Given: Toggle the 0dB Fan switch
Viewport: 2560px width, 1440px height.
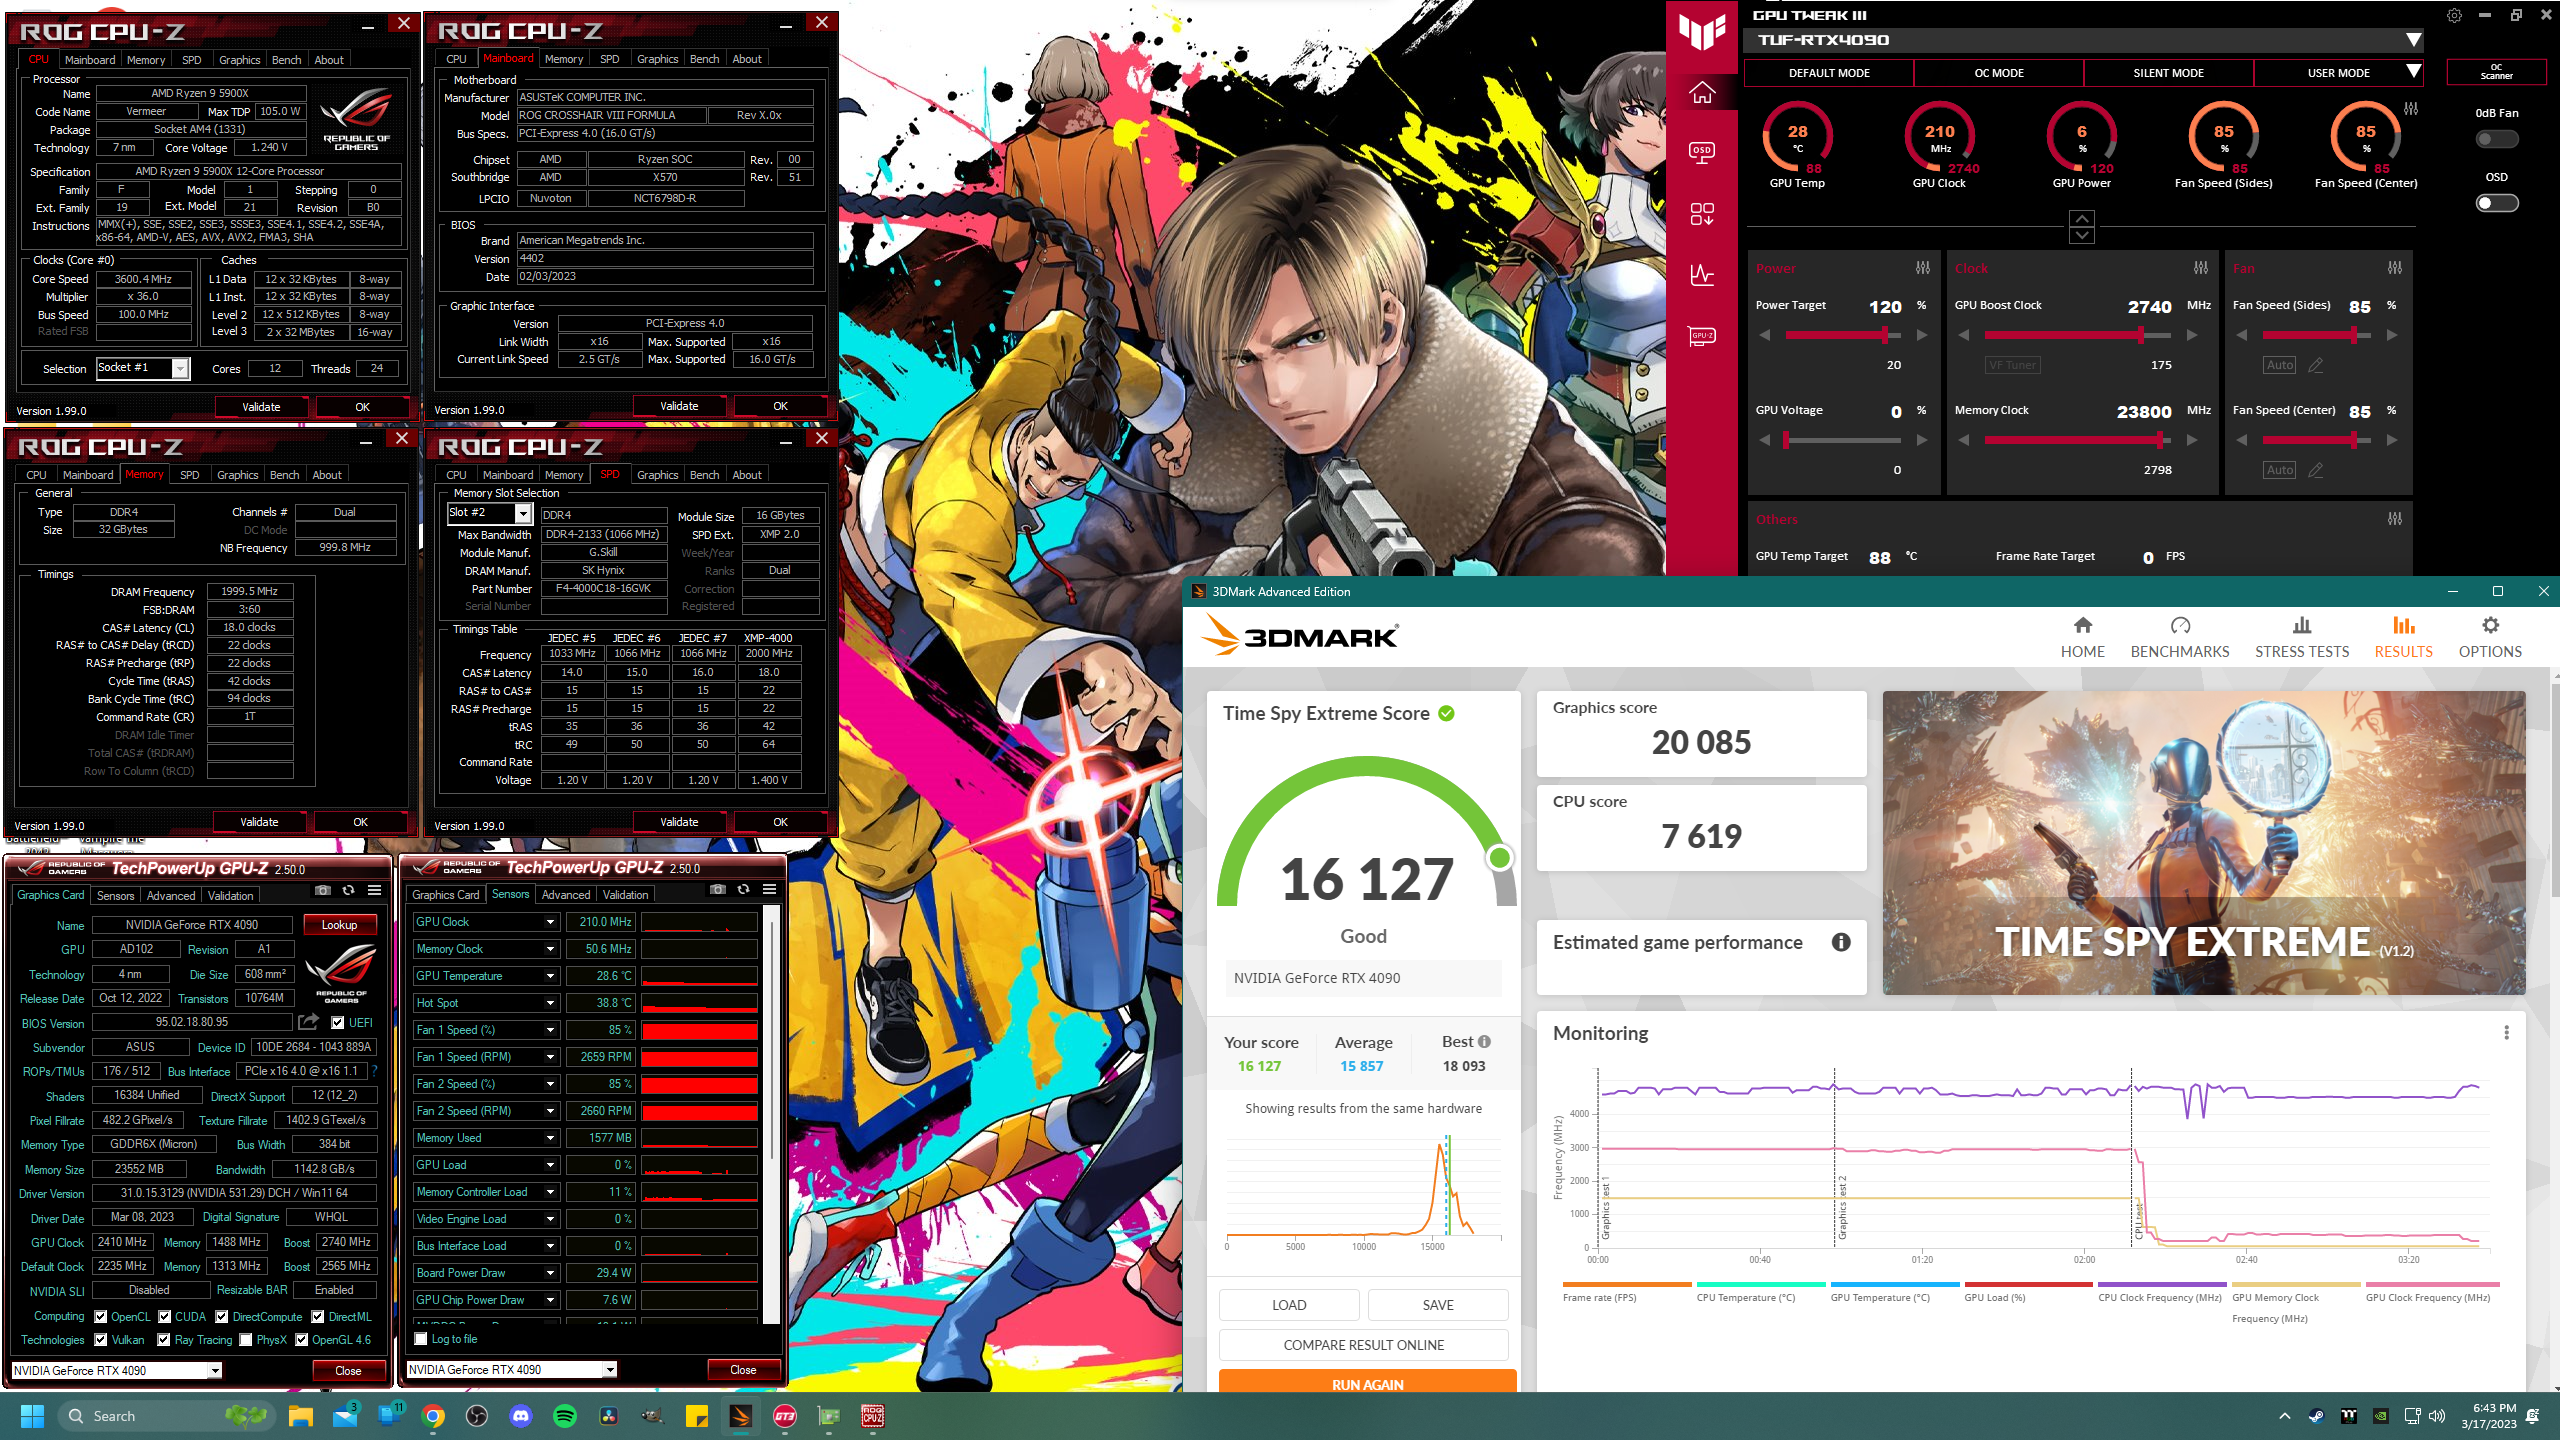Looking at the screenshot, I should (2496, 139).
